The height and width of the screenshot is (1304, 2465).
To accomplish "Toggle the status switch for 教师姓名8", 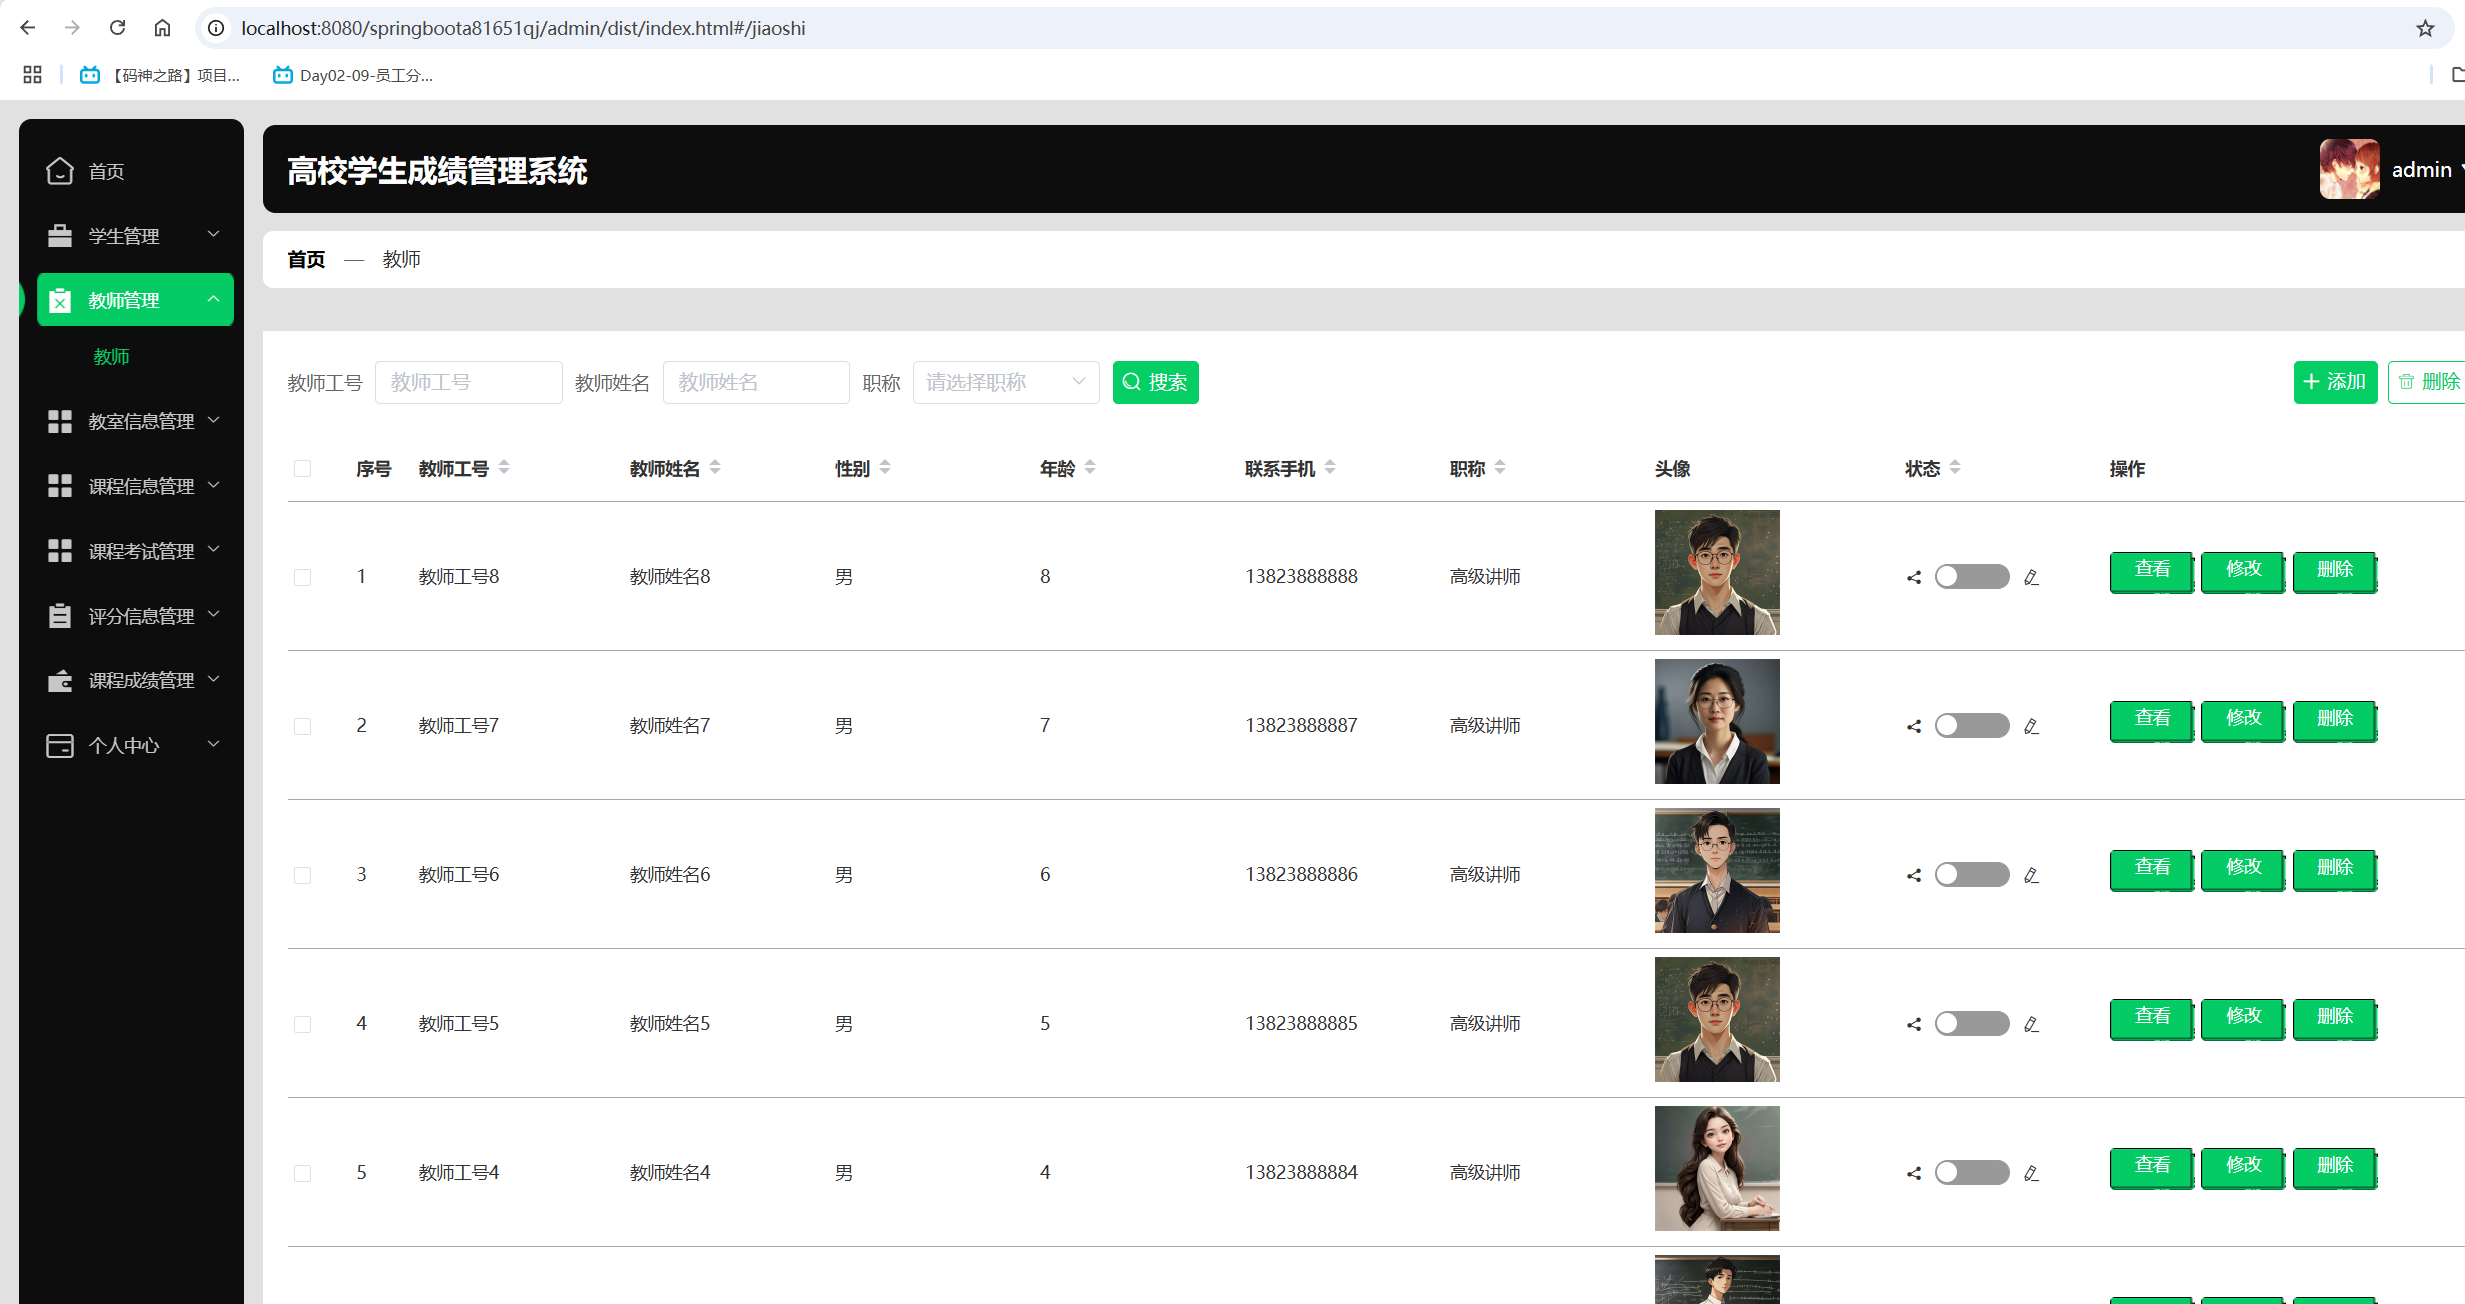I will tap(1972, 577).
